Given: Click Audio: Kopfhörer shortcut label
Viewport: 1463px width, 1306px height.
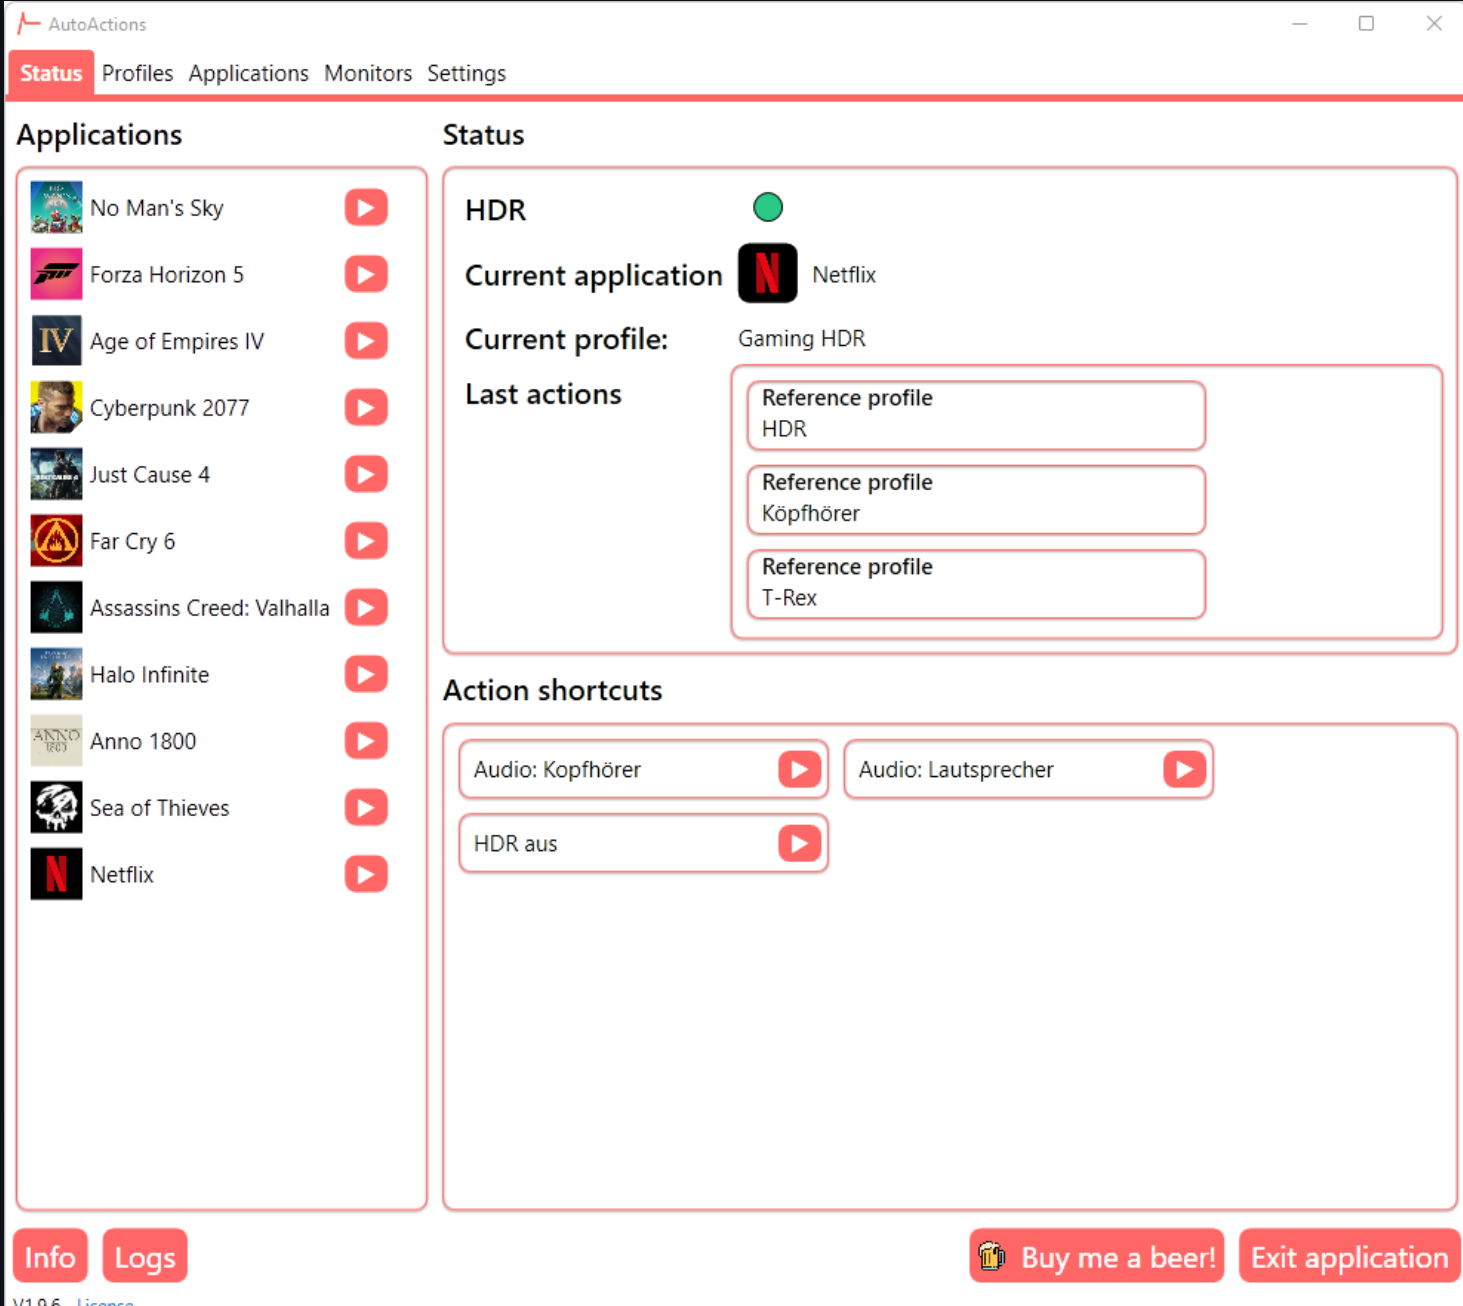Looking at the screenshot, I should point(557,769).
